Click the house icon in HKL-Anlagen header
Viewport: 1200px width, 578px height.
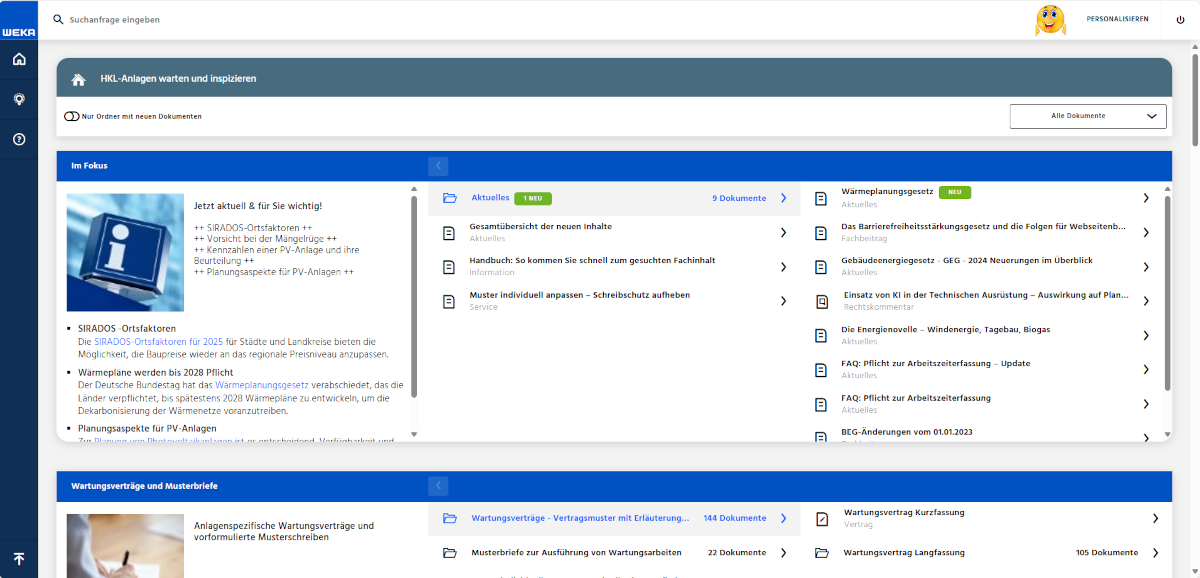click(79, 79)
